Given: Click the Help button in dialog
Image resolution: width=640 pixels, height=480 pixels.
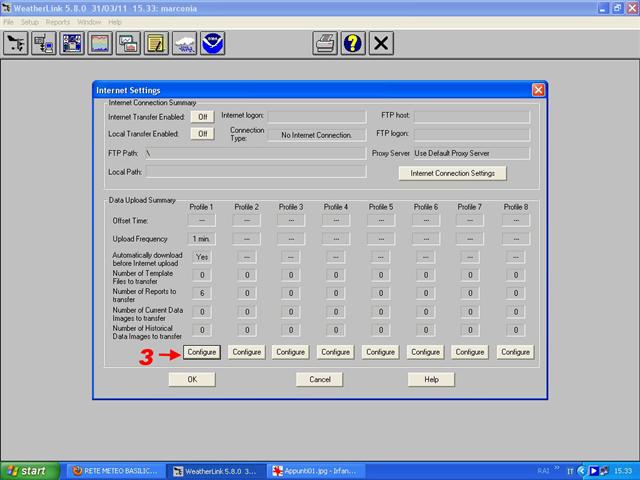Looking at the screenshot, I should click(x=431, y=379).
